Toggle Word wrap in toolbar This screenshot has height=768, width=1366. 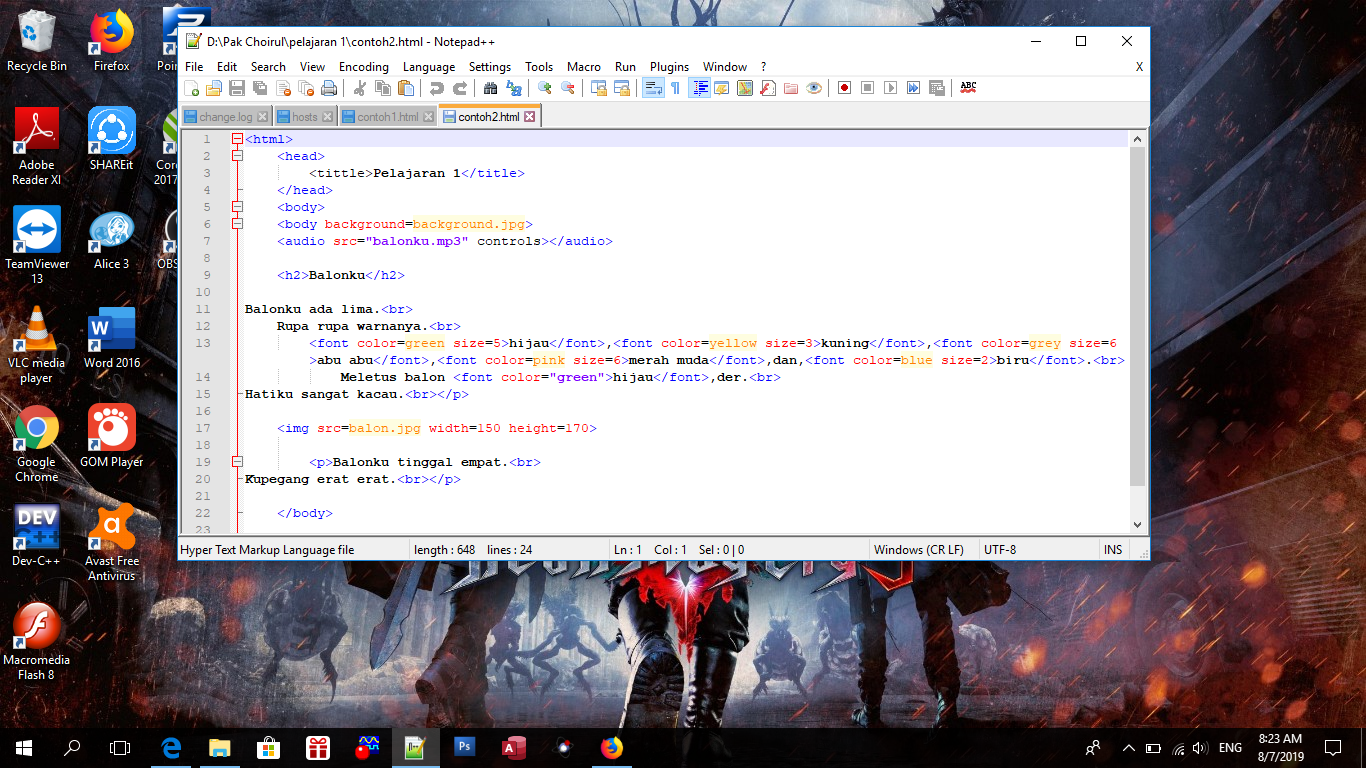[652, 88]
